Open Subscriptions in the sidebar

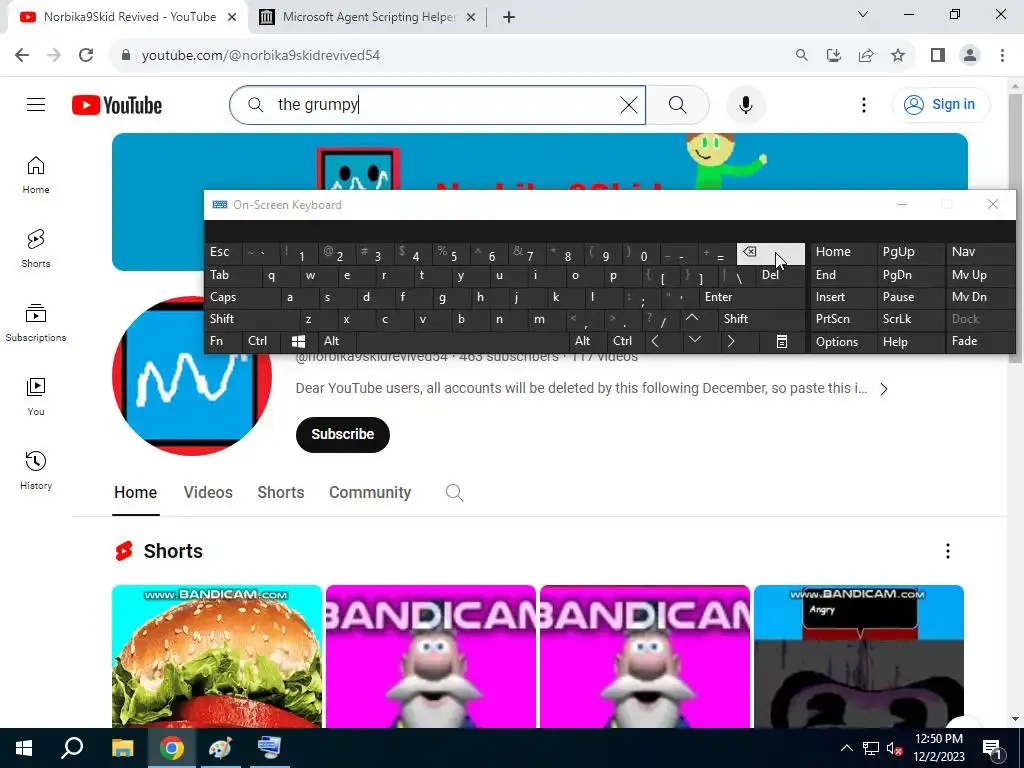pyautogui.click(x=36, y=323)
